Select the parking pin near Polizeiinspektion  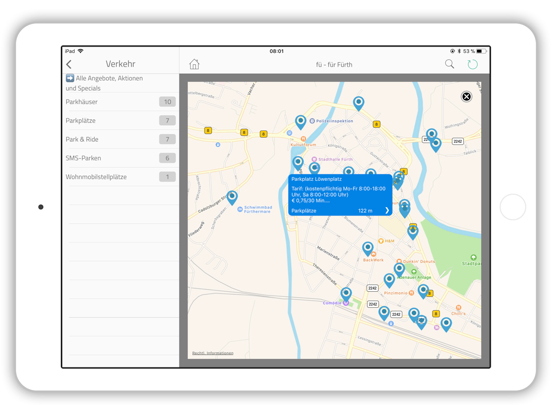coord(300,122)
